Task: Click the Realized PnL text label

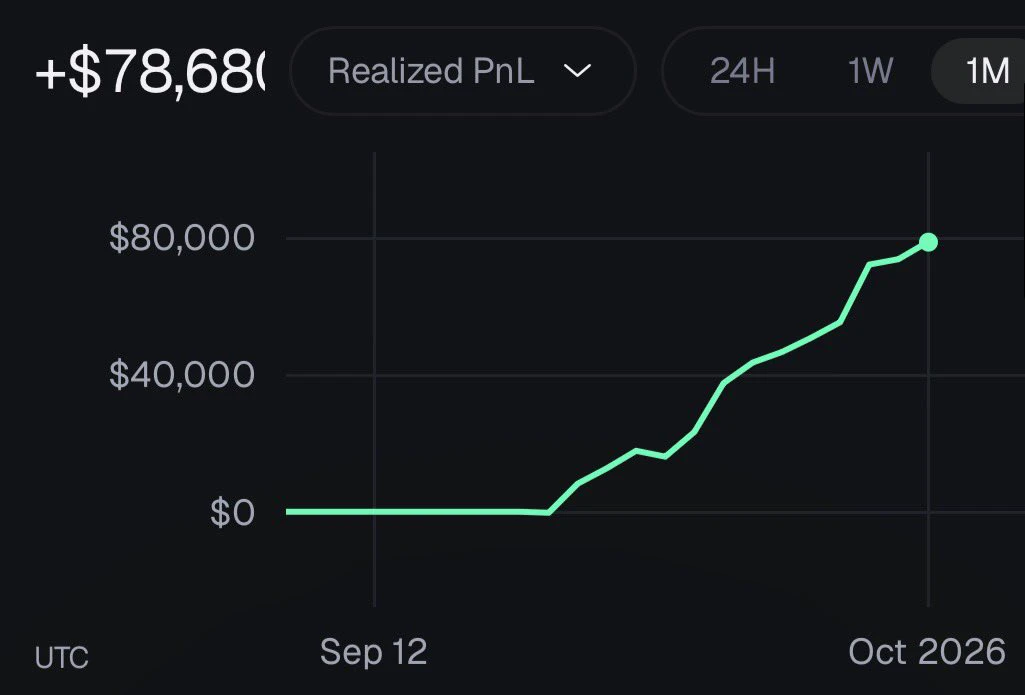Action: (x=431, y=71)
